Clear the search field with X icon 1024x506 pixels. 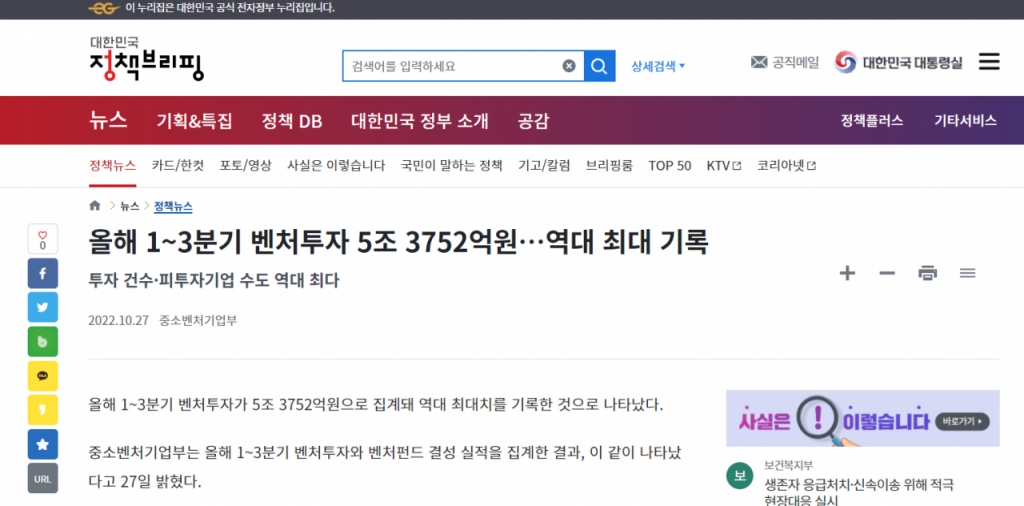(569, 66)
